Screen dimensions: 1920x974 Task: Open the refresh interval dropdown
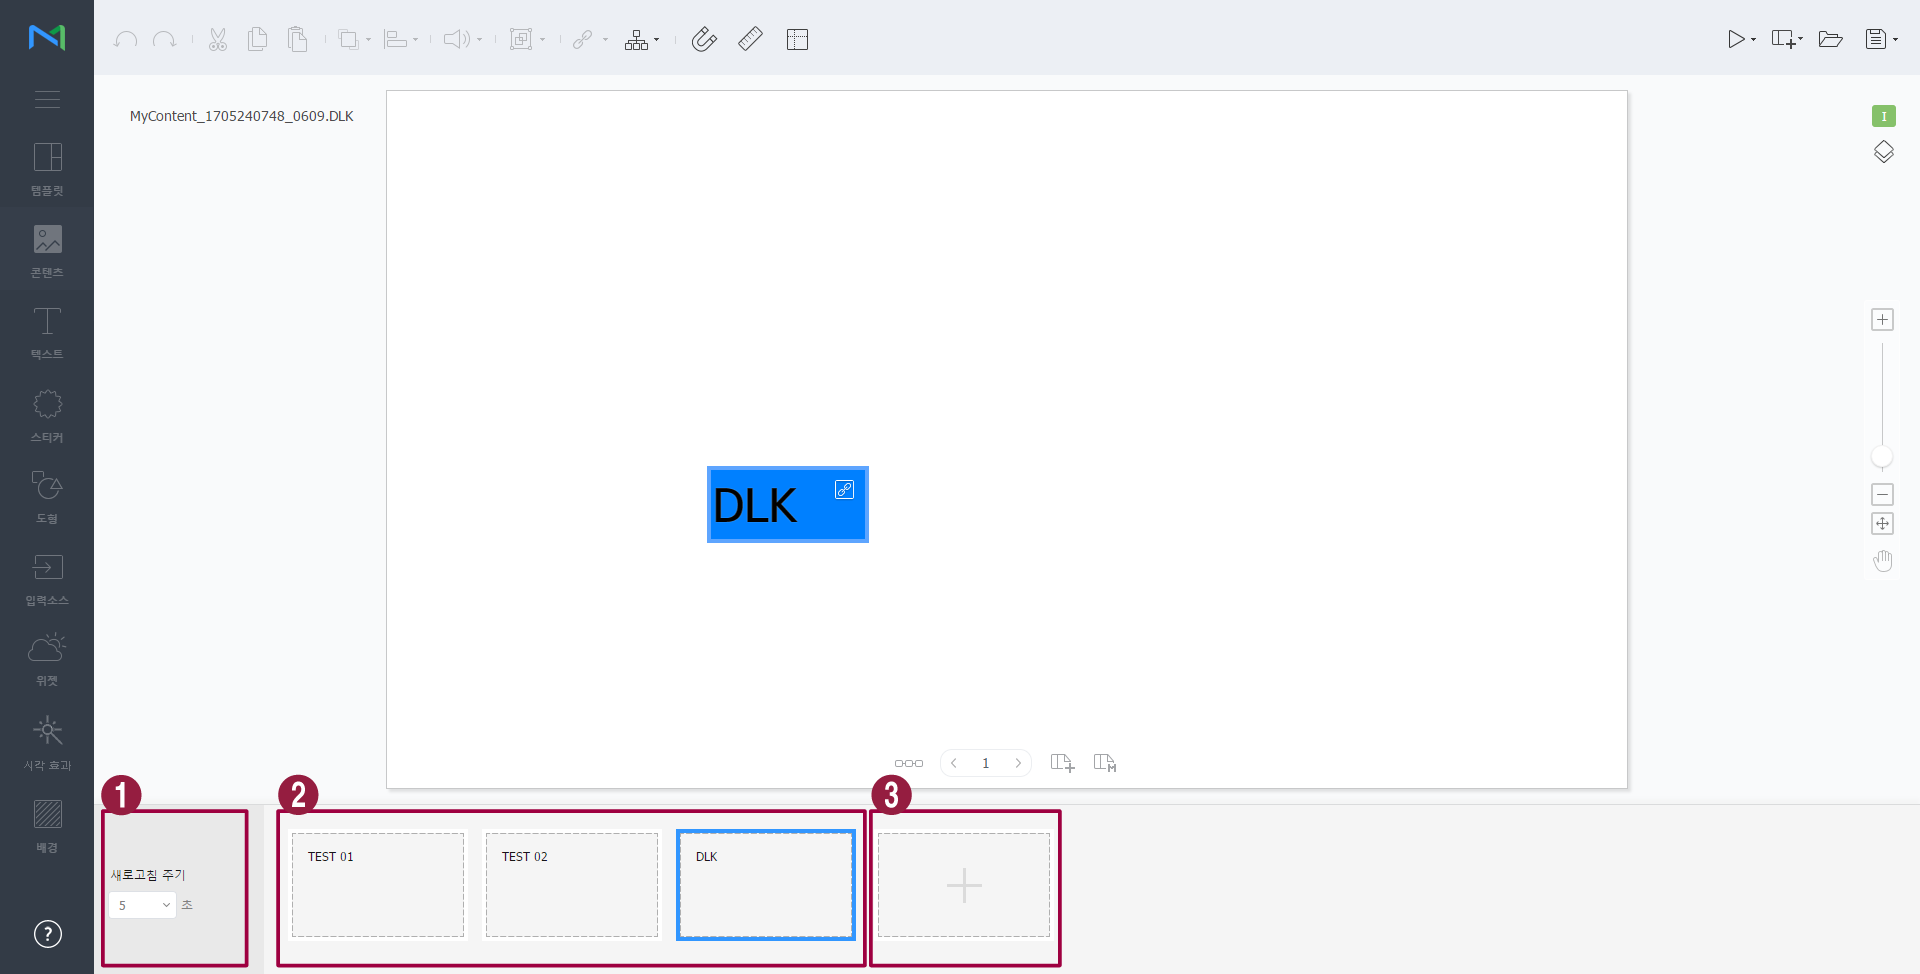tap(142, 905)
